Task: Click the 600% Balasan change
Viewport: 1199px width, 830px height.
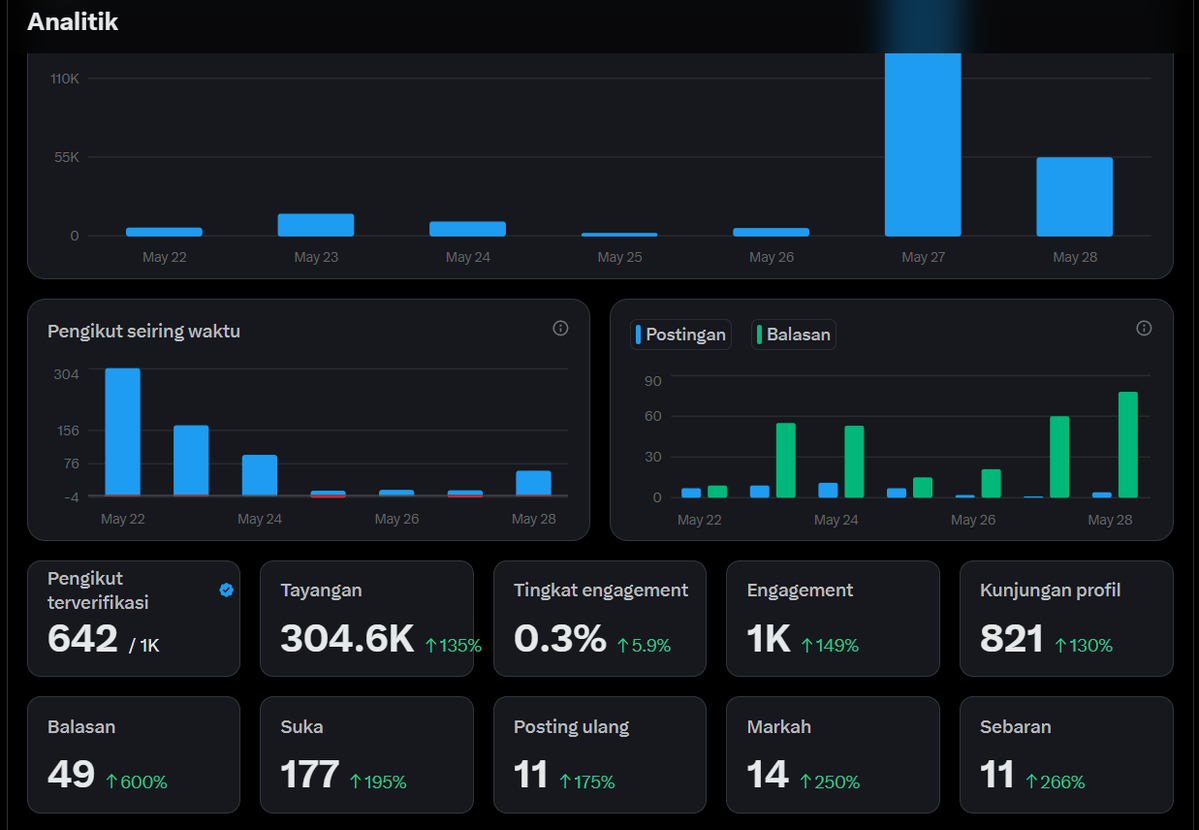Action: pyautogui.click(x=137, y=782)
